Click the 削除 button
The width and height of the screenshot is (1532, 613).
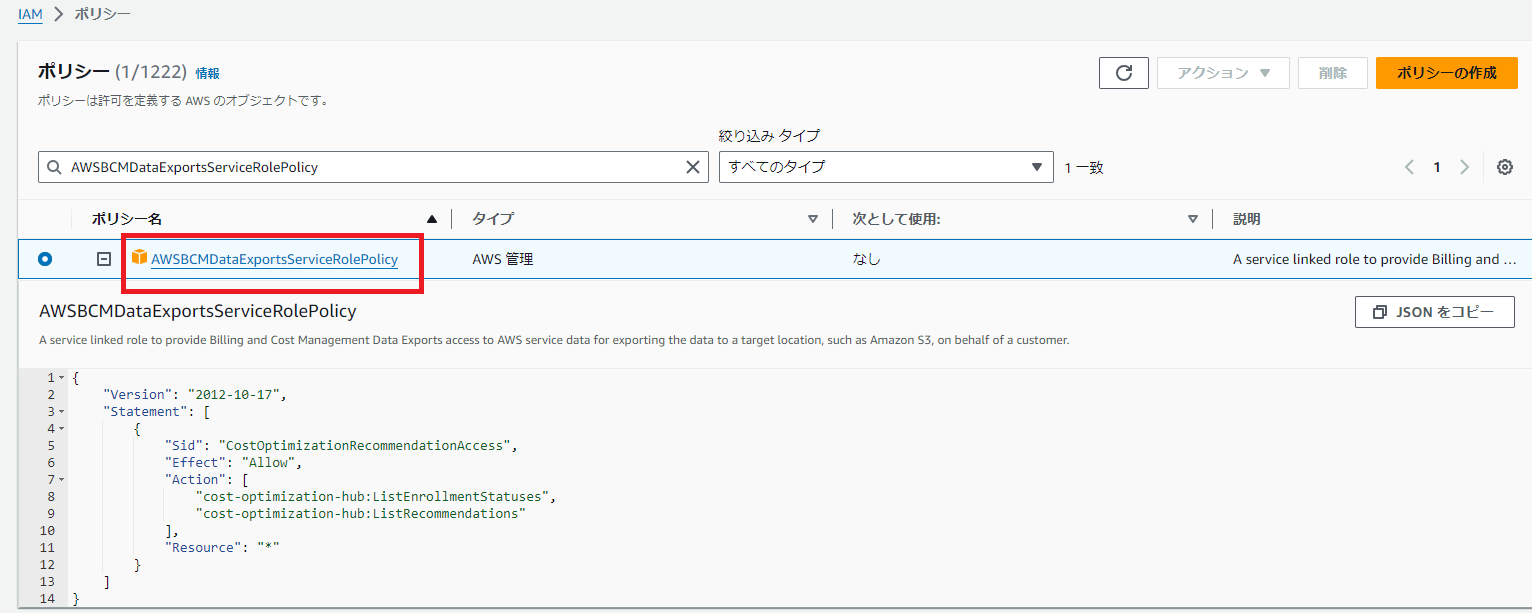(1332, 73)
